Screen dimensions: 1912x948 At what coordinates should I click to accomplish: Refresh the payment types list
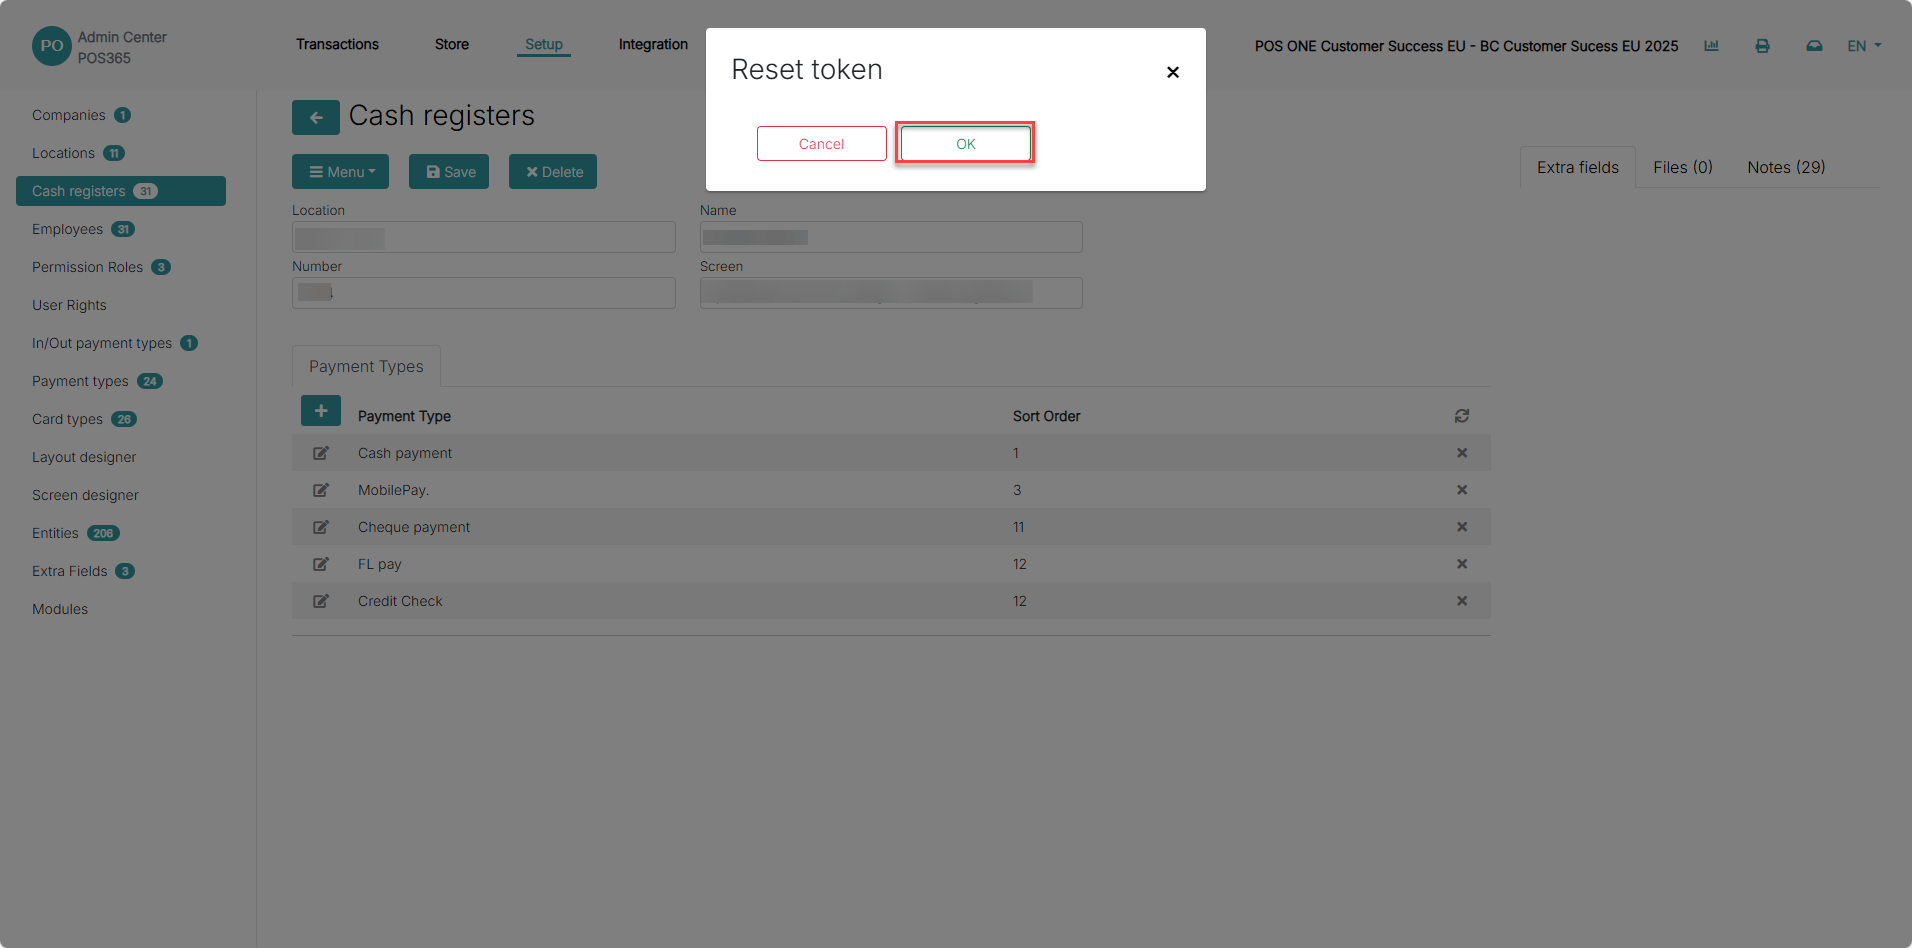[x=1462, y=416]
